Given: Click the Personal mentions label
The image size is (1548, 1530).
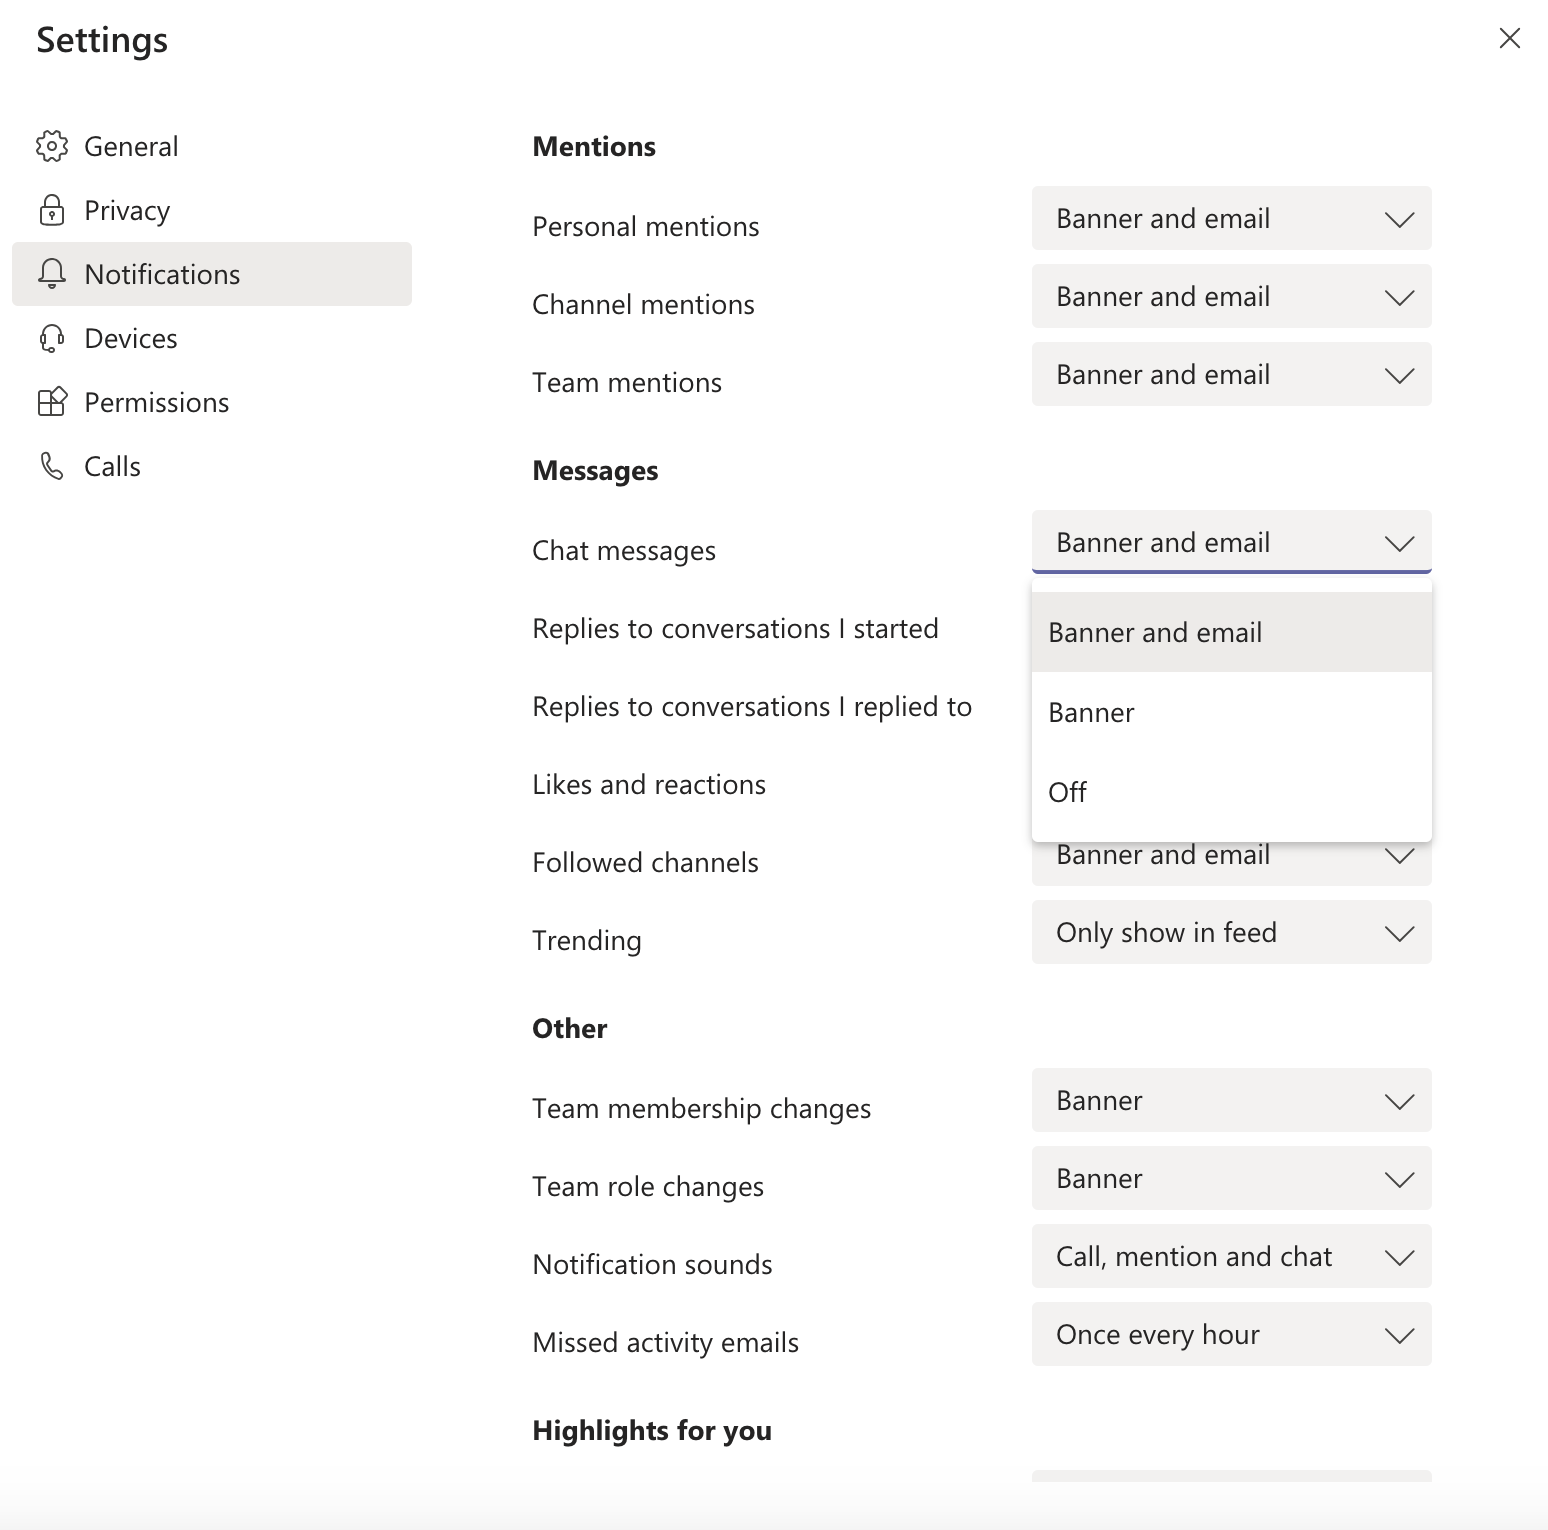Looking at the screenshot, I should click(x=646, y=227).
